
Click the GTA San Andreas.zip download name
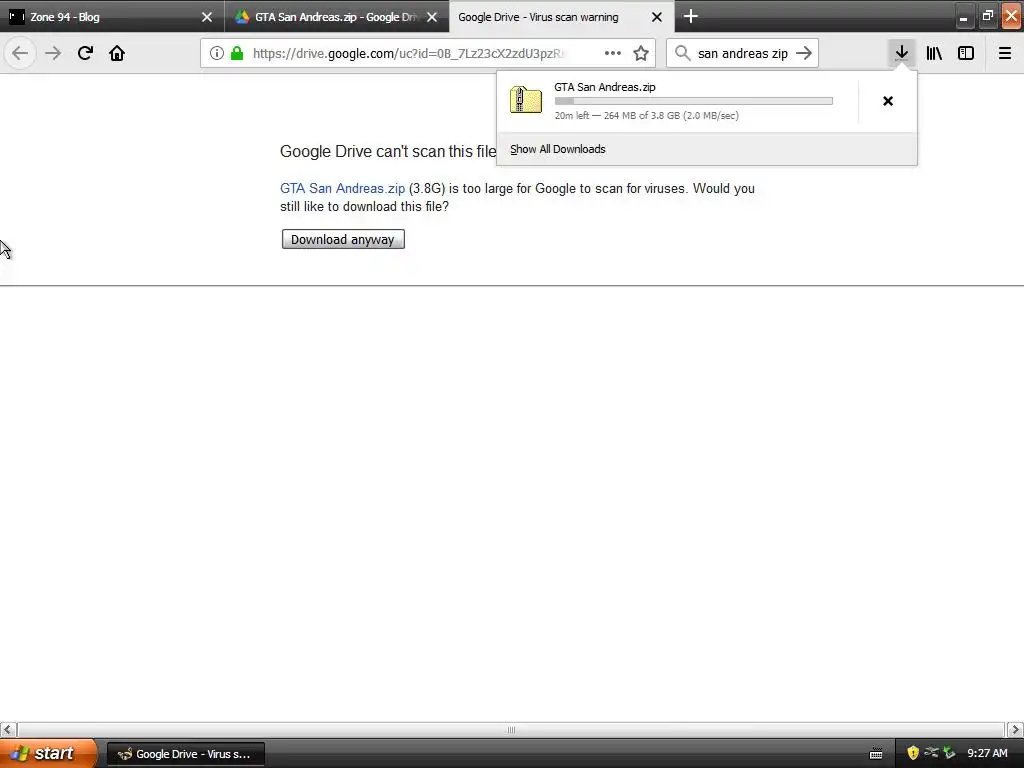click(605, 87)
